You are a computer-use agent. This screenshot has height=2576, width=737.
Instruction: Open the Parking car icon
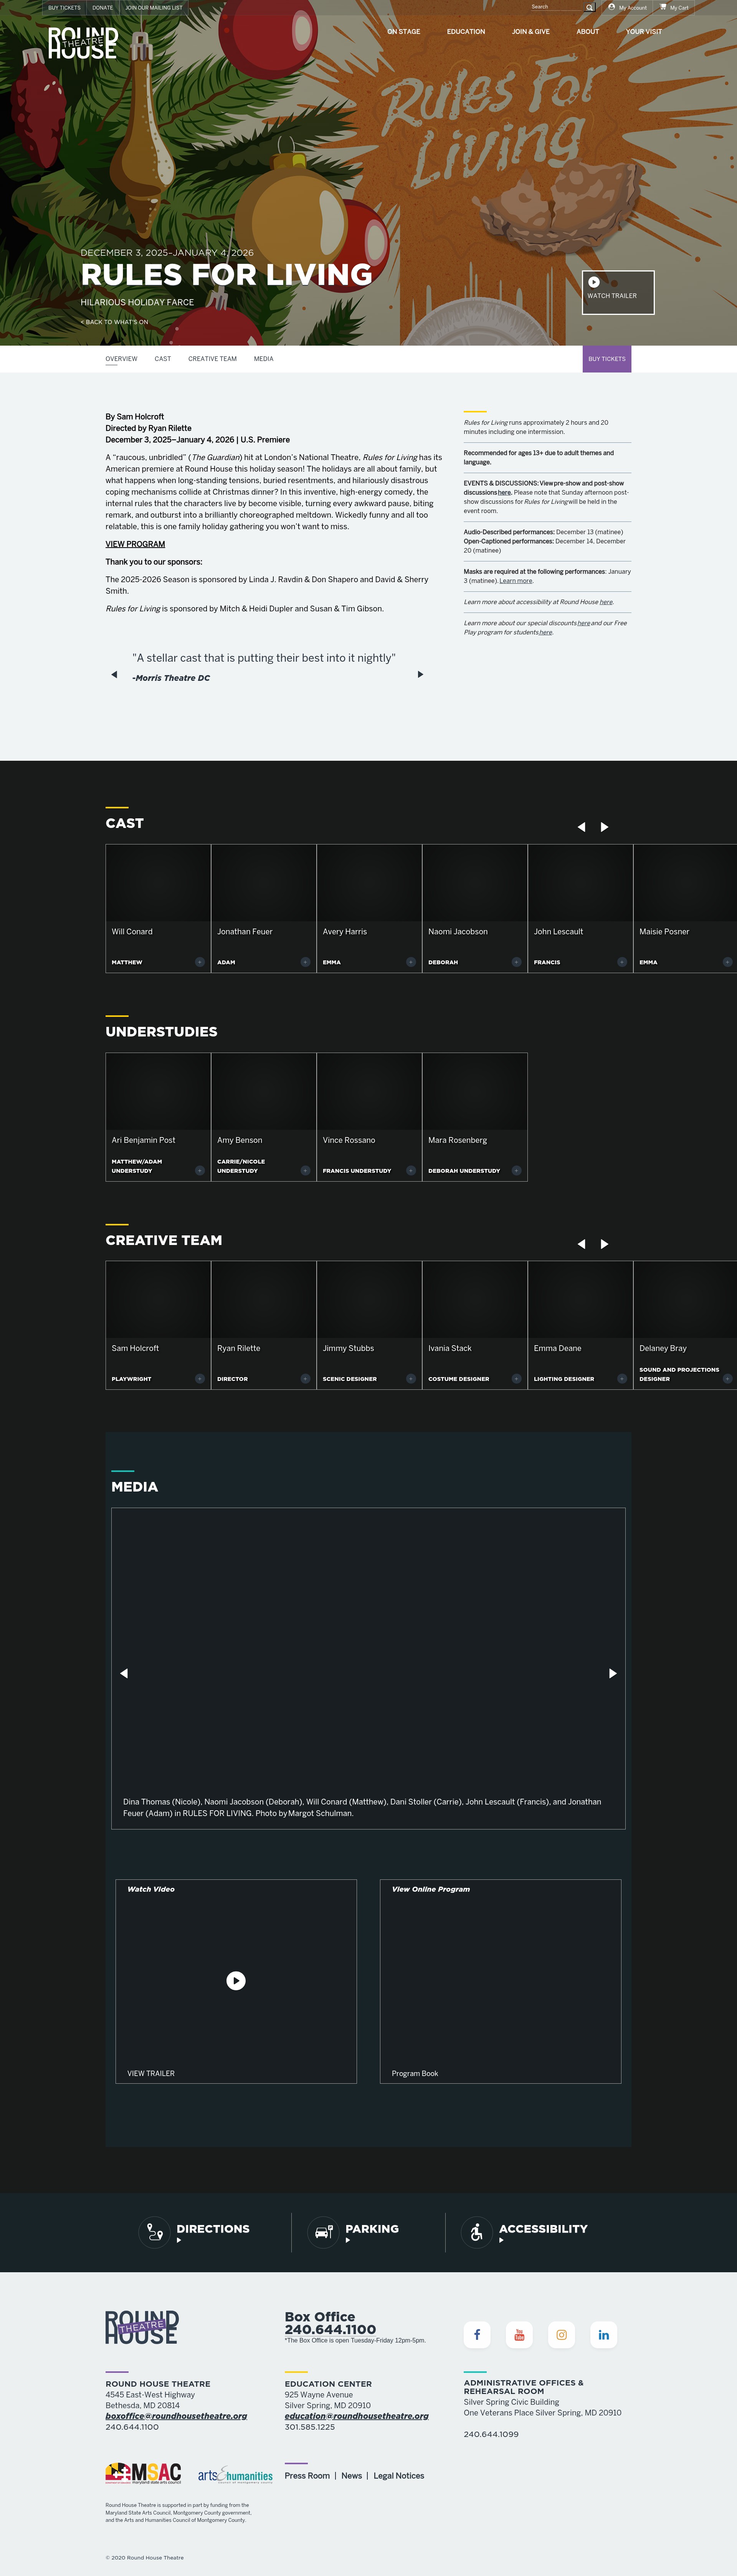click(x=323, y=2231)
